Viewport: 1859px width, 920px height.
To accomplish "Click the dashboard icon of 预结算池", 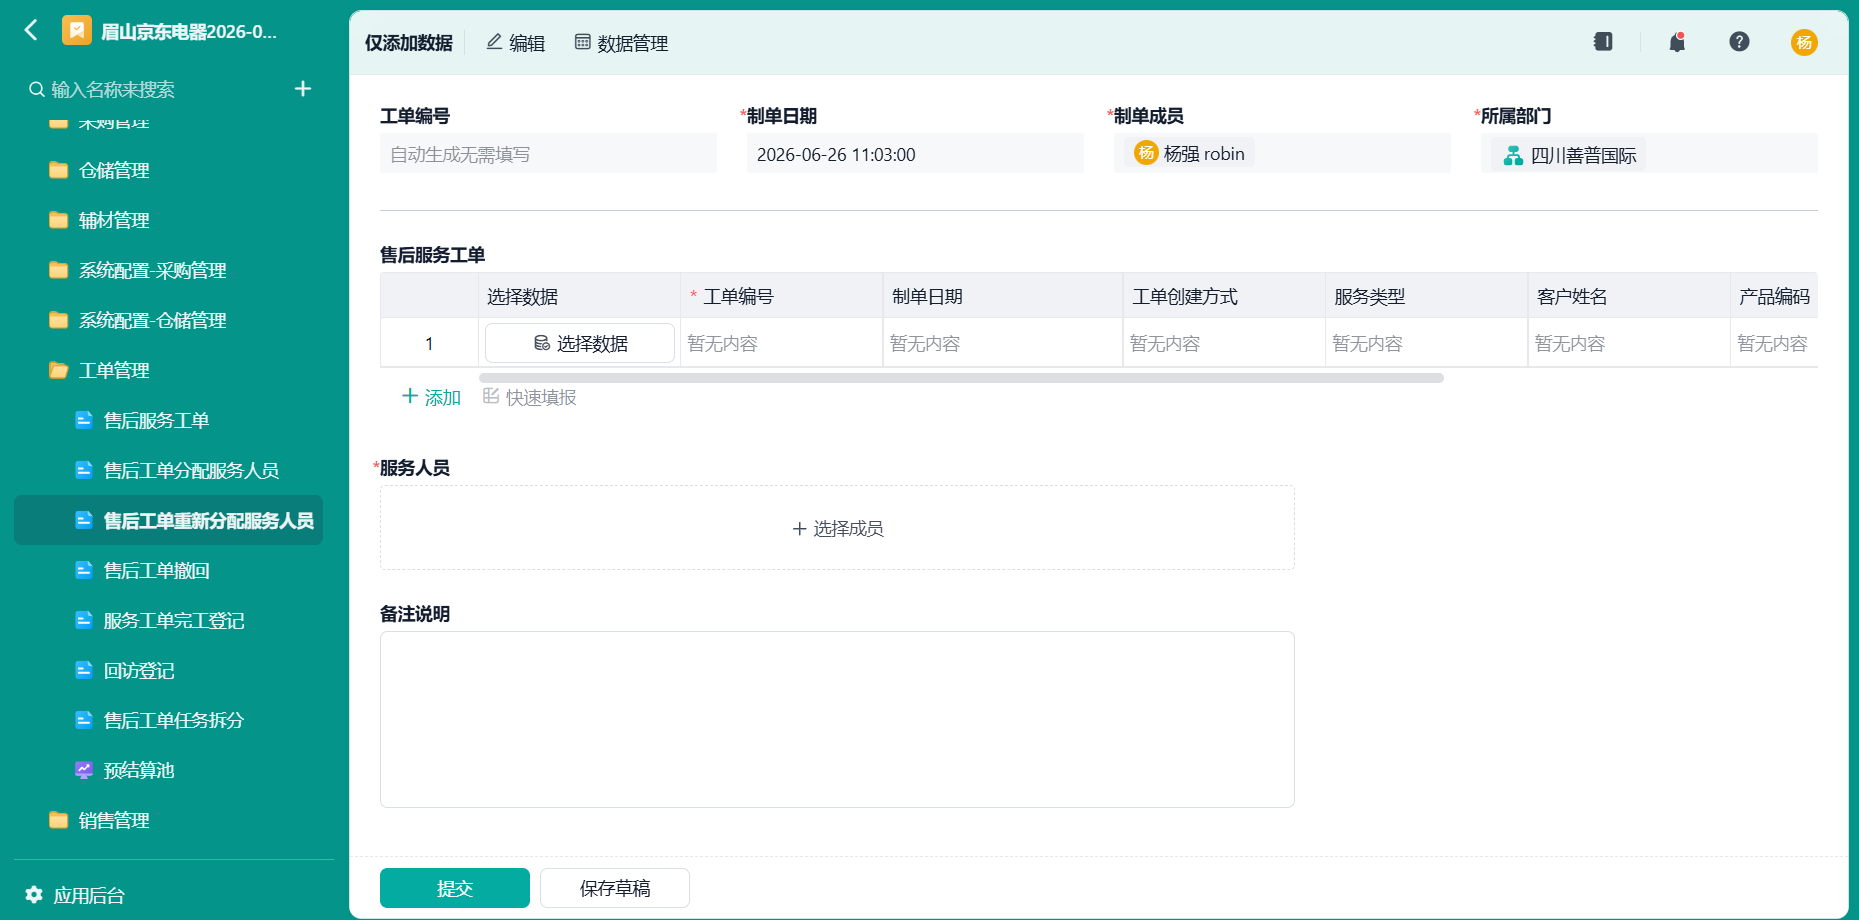I will pos(84,770).
